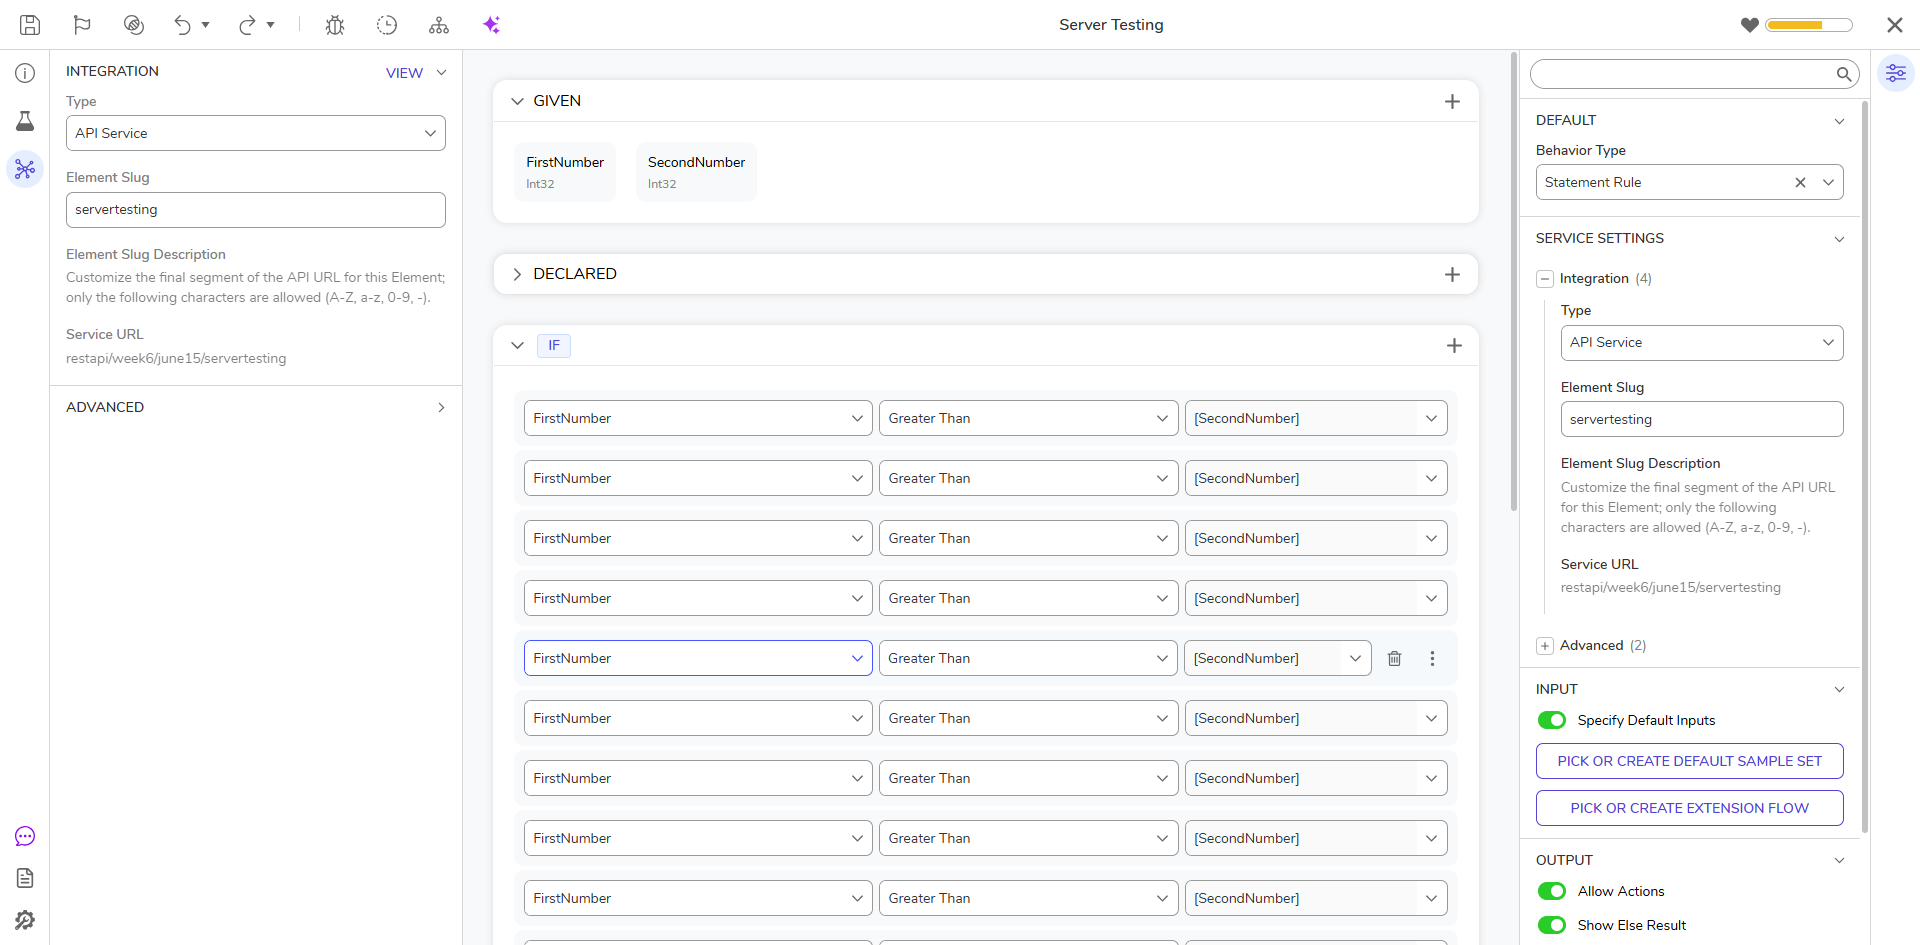The height and width of the screenshot is (945, 1920).
Task: Expand the ADVANCED section in left panel
Action: click(441, 407)
